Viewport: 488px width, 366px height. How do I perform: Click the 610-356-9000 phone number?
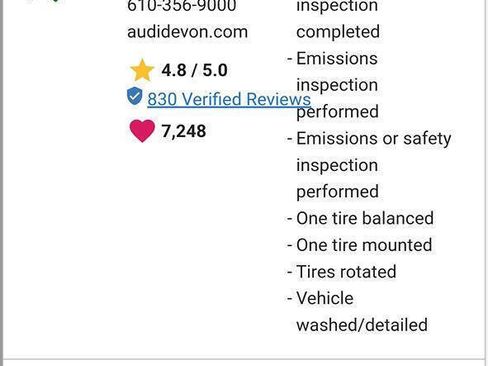pos(182,6)
